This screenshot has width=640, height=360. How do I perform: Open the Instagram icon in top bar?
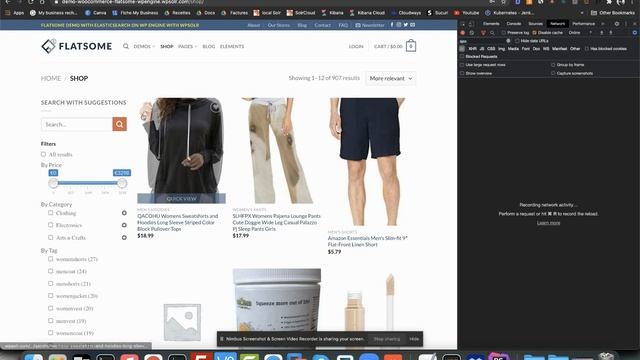pyautogui.click(x=399, y=25)
